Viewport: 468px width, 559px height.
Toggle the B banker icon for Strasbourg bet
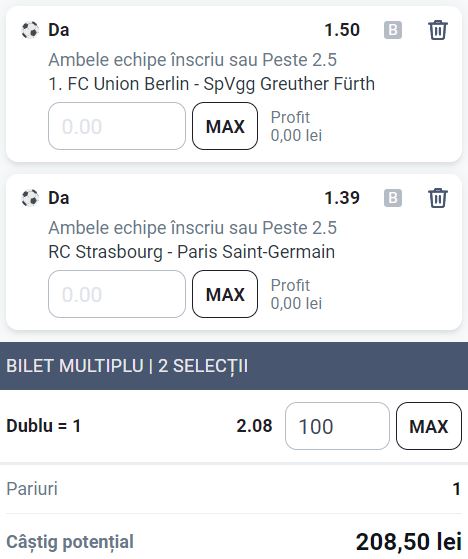tap(393, 198)
